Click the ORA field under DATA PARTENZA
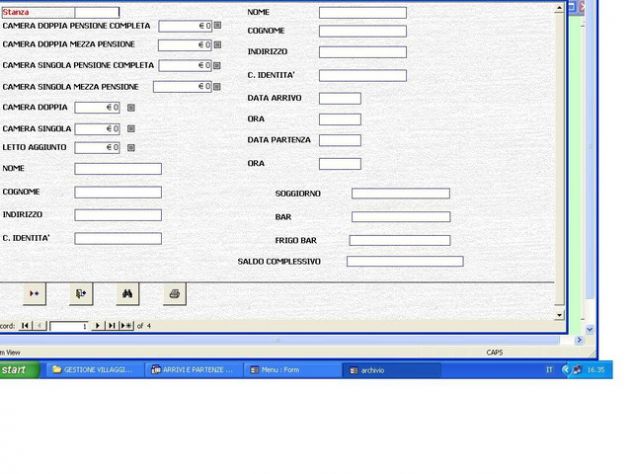This screenshot has width=632, height=474. click(340, 164)
